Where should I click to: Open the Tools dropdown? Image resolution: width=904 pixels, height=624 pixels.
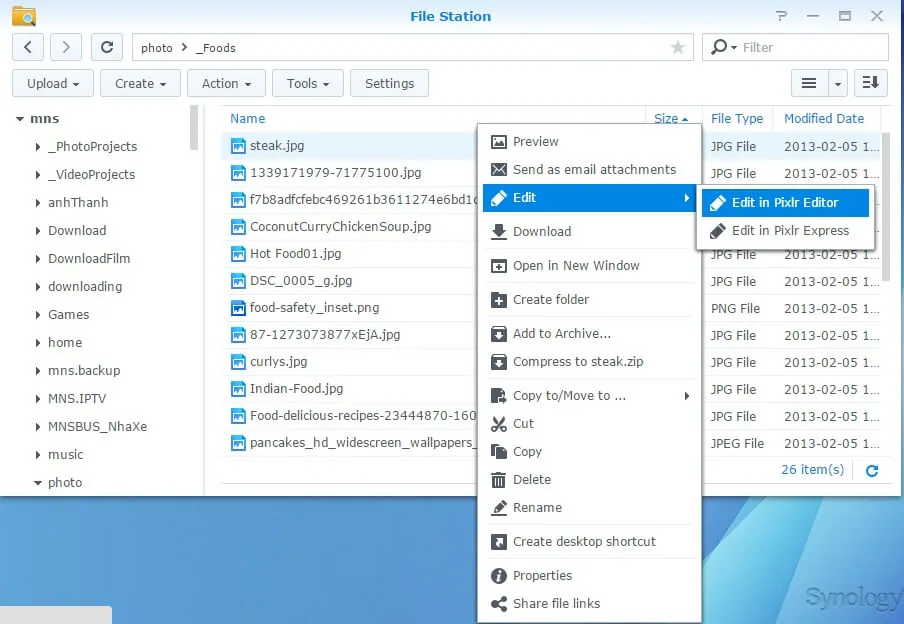click(x=307, y=83)
